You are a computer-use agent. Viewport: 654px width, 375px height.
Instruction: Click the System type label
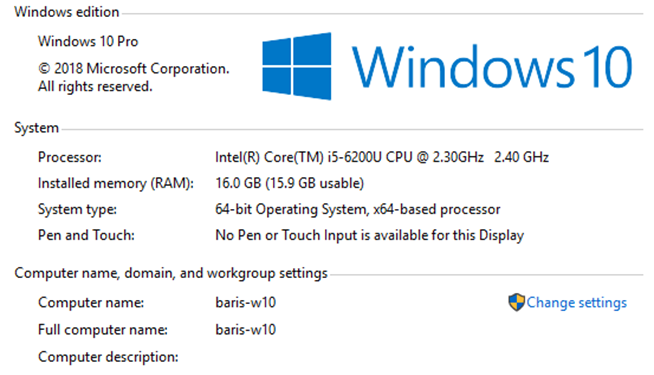[x=77, y=209]
